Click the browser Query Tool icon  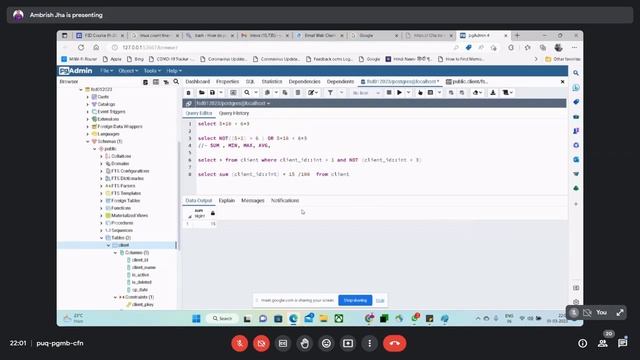145,82
